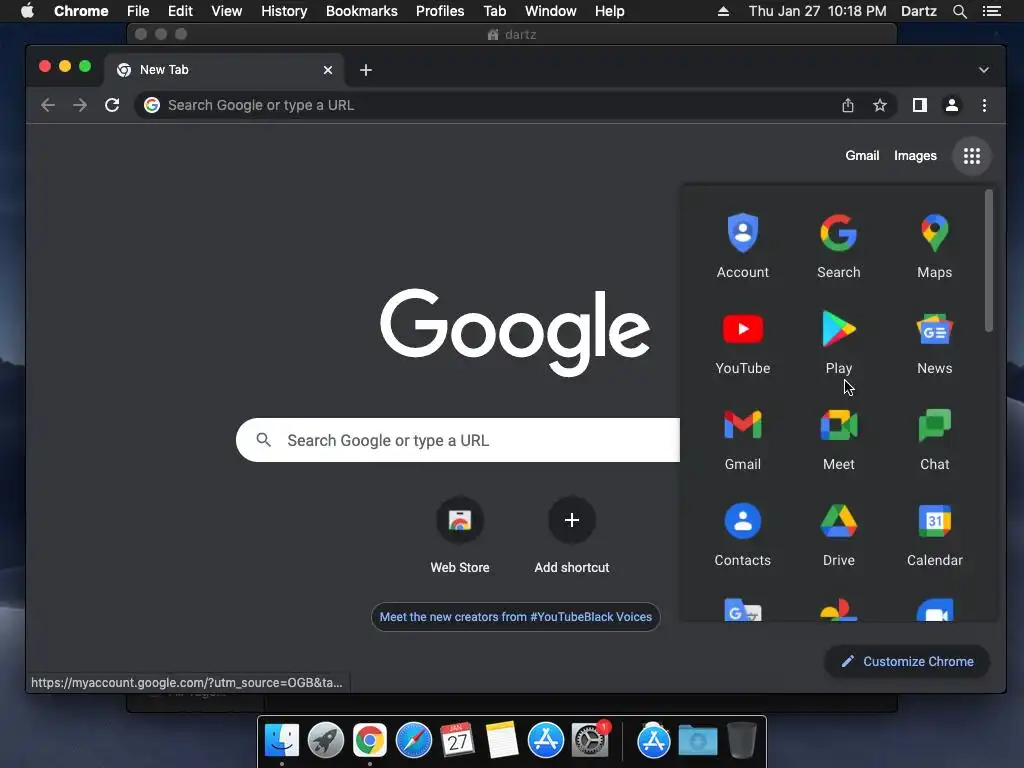
Task: Share this page via toolbar icon
Action: point(848,105)
